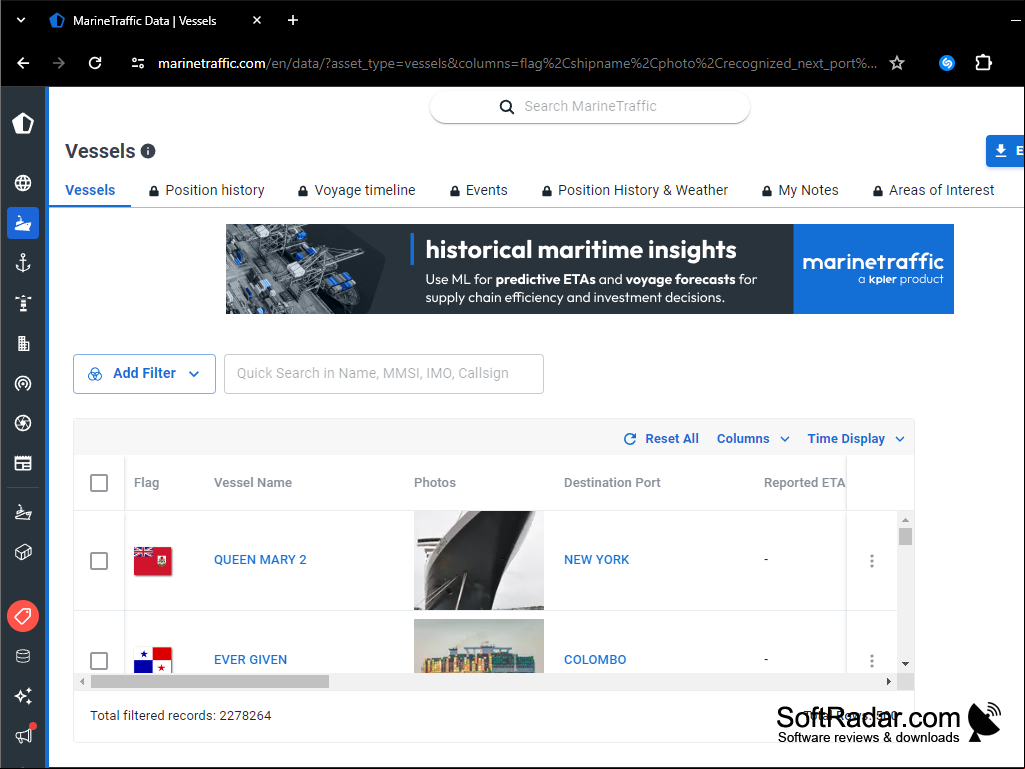Focus the Quick Search name/MMSI field

pyautogui.click(x=384, y=374)
